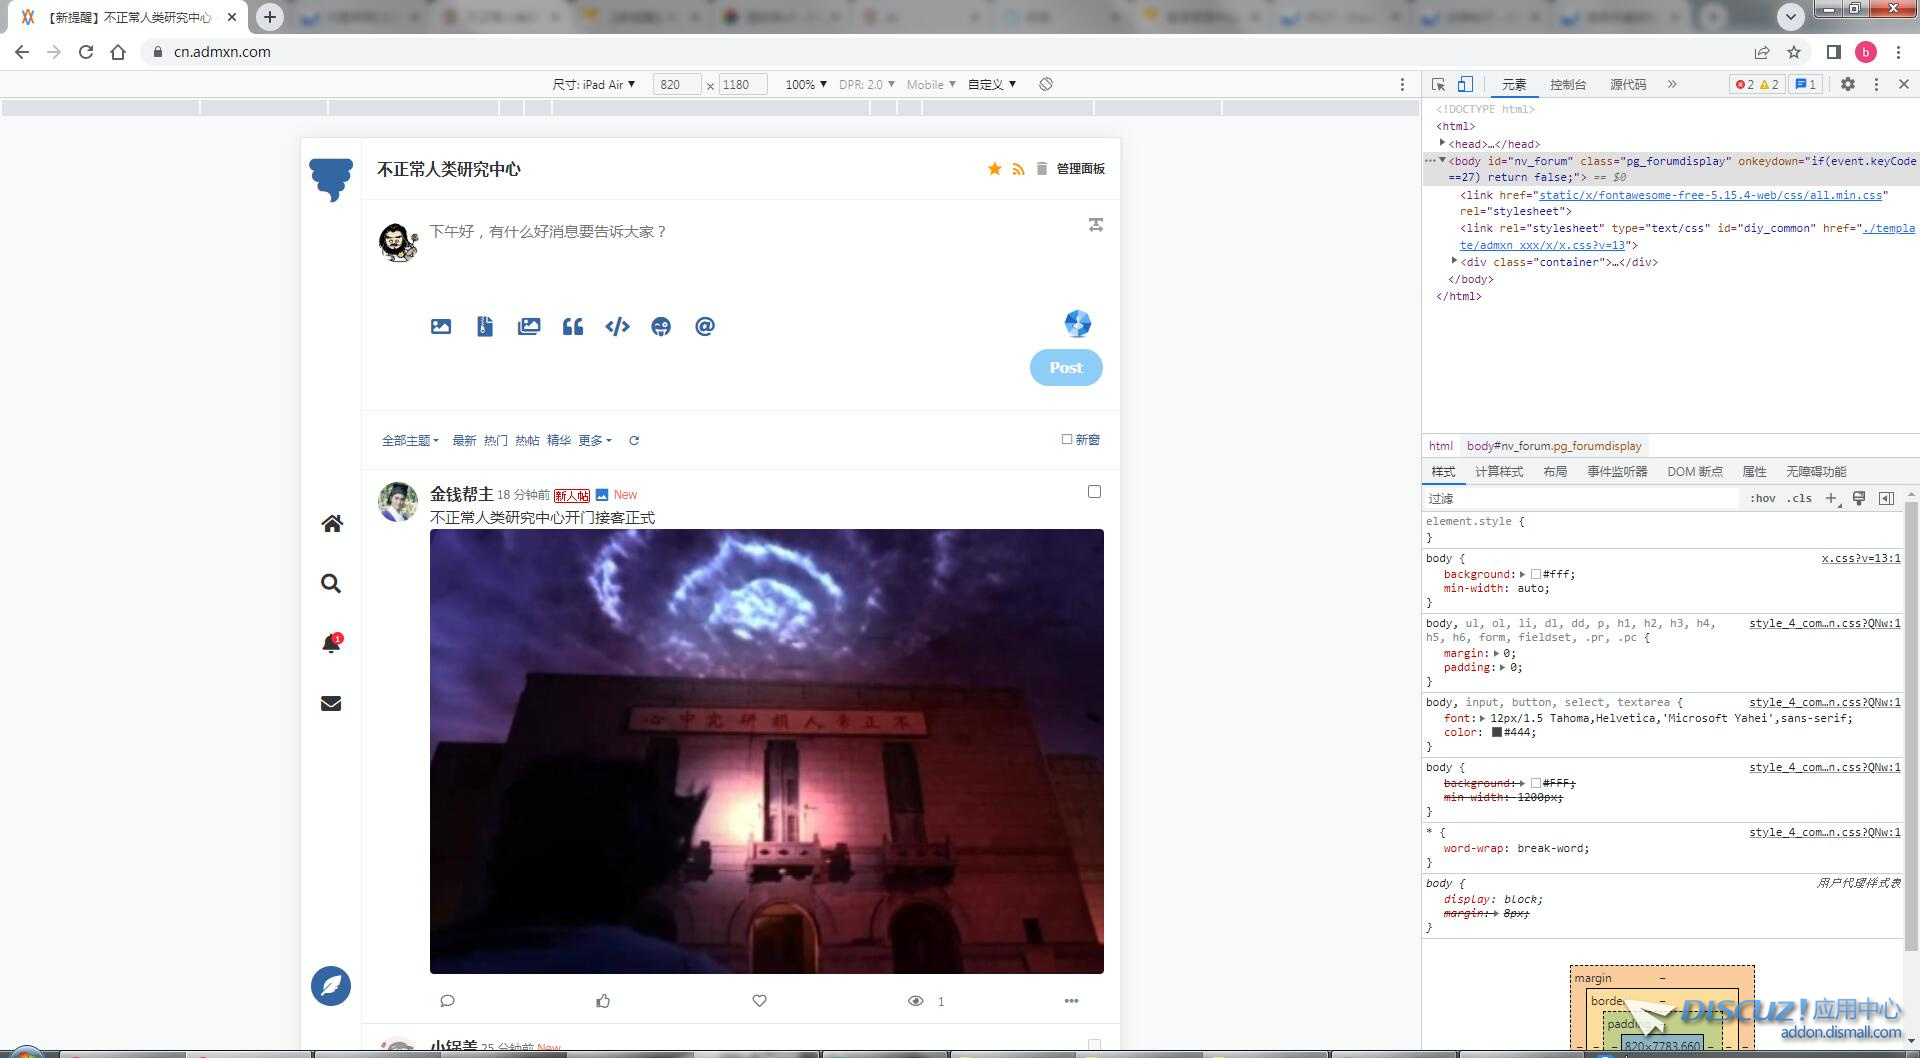Viewport: 1920px width, 1058px height.
Task: Click the 过滤 styles filter field
Action: click(1580, 499)
